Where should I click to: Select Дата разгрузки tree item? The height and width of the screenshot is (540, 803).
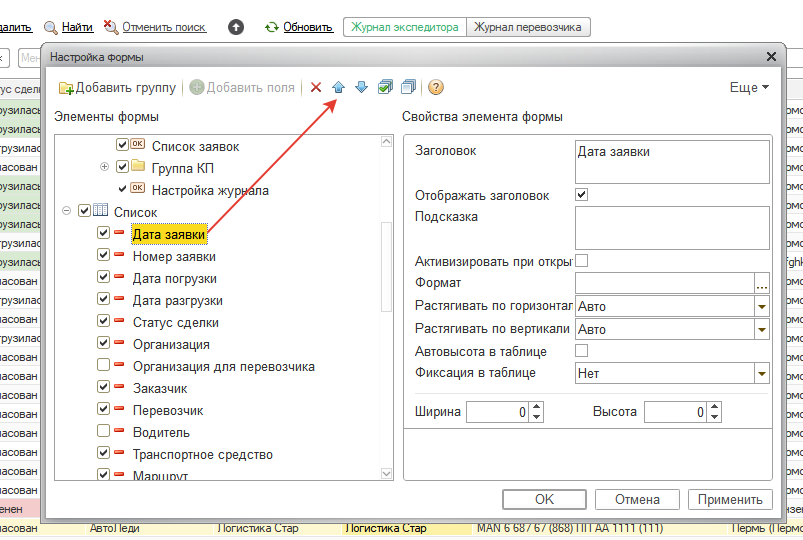point(178,300)
